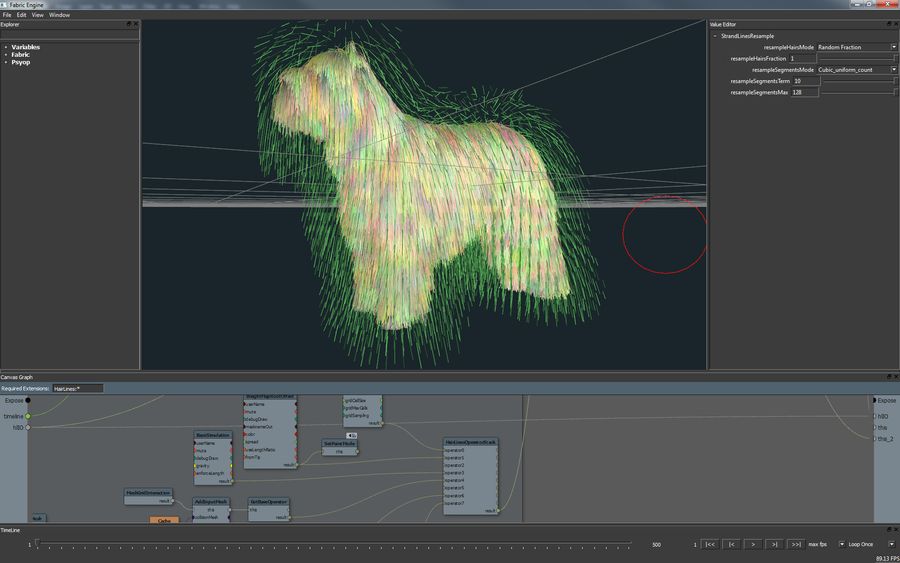Close the Explorer panel

pyautogui.click(x=136, y=24)
